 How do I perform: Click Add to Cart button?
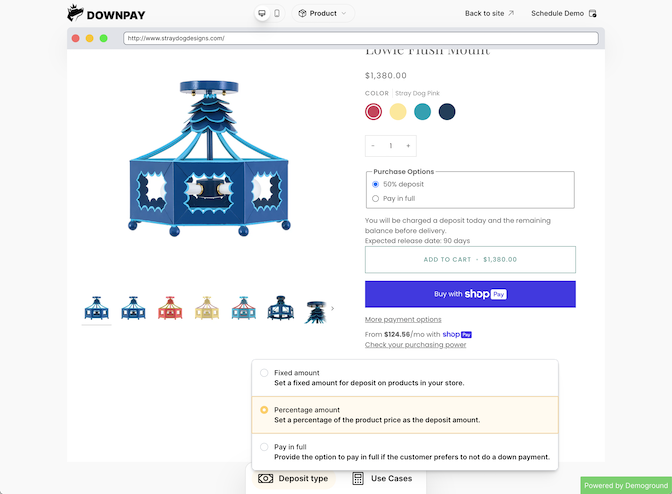pyautogui.click(x=470, y=260)
